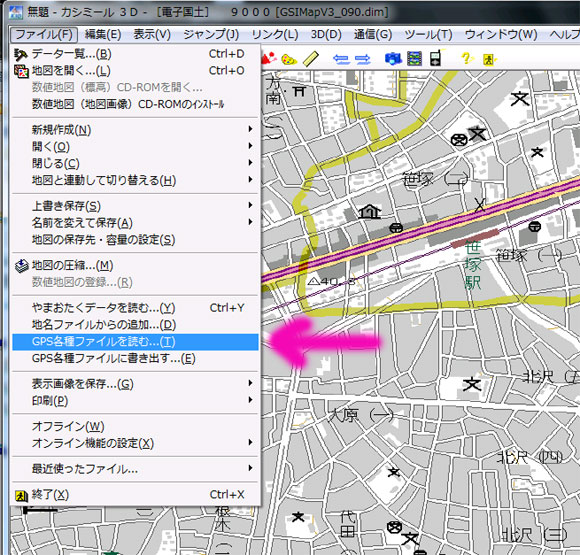Choose 地名ファイルからの追加...(D)
This screenshot has height=555, width=580.
pos(135,325)
